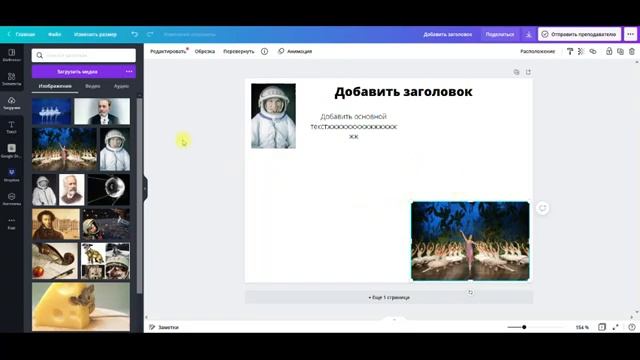Open the header three-dots menu
The height and width of the screenshot is (360, 640).
tap(631, 34)
